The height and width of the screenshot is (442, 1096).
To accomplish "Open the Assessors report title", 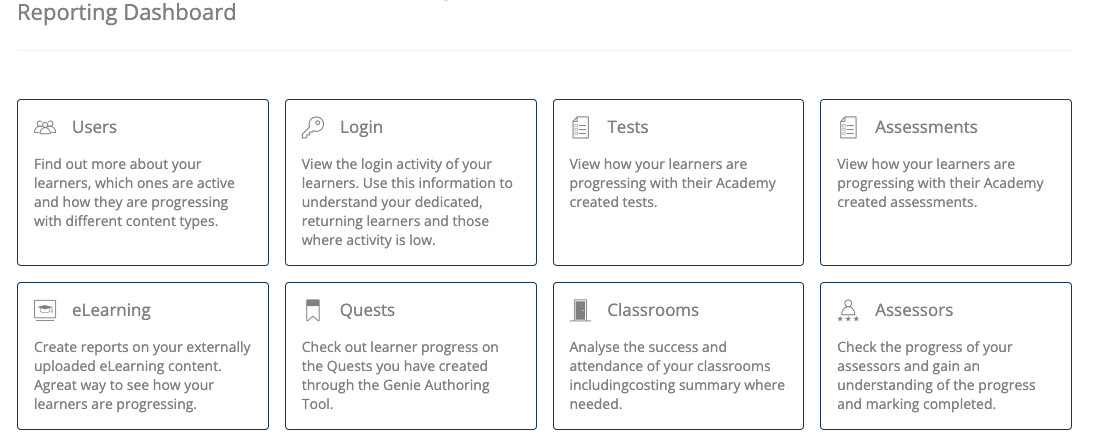I will [x=914, y=311].
